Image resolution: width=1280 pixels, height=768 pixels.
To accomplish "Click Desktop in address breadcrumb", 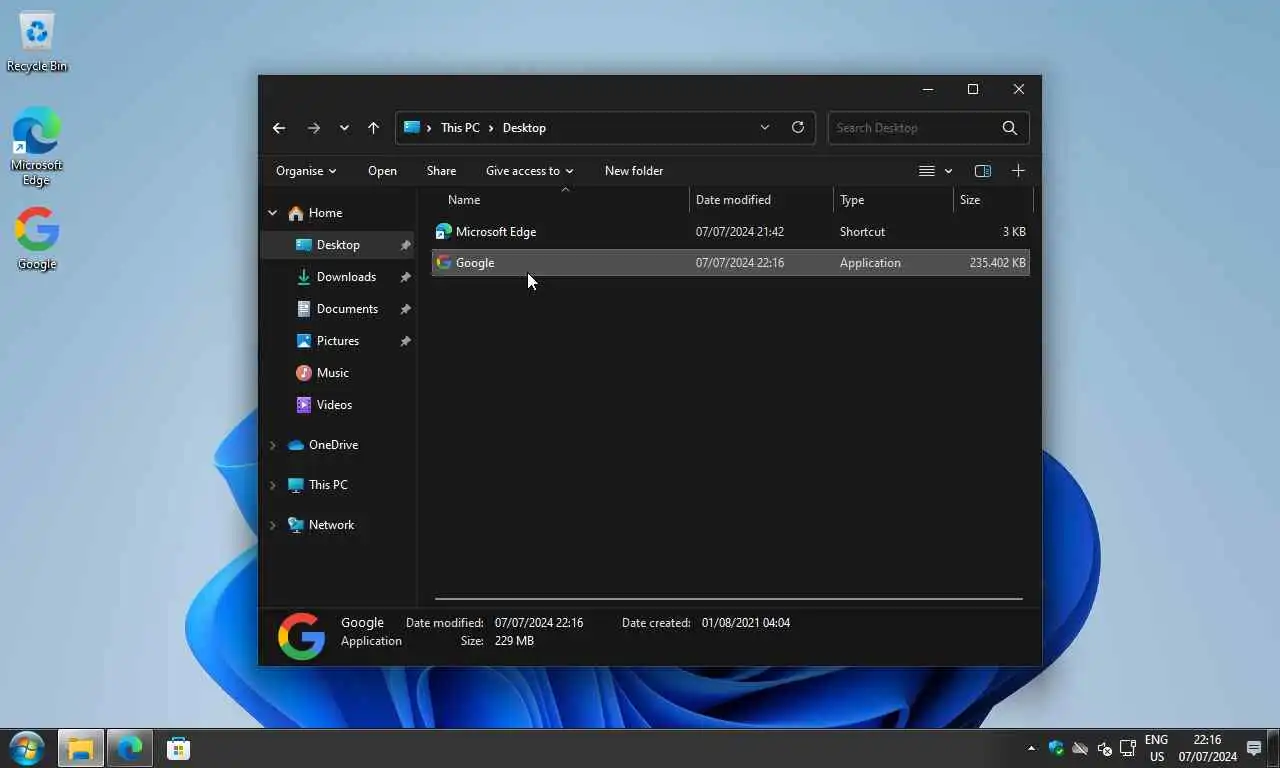I will [x=524, y=128].
